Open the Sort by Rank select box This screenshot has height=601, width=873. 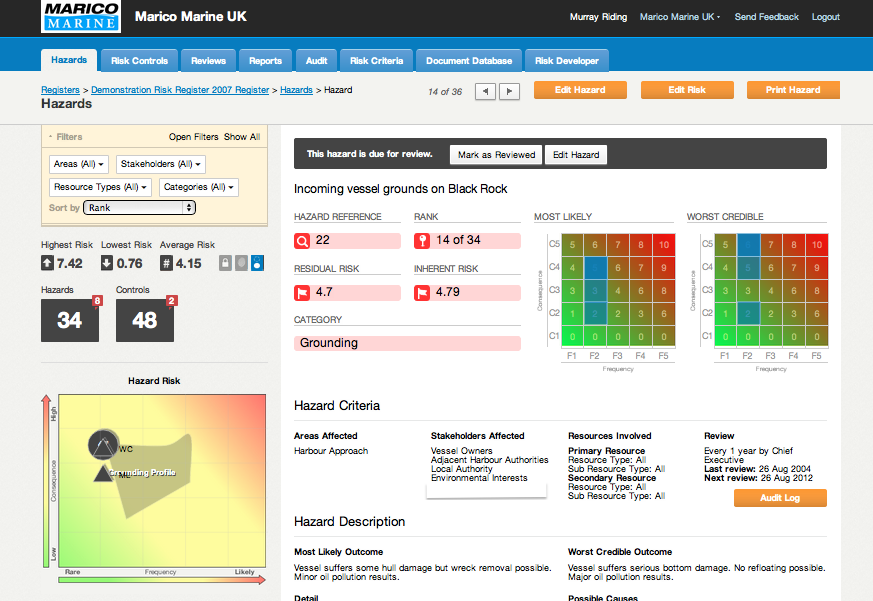[x=140, y=208]
